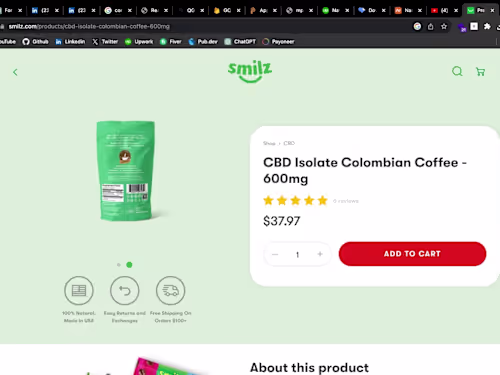Open the search icon in site header
The width and height of the screenshot is (500, 375).
(x=457, y=71)
